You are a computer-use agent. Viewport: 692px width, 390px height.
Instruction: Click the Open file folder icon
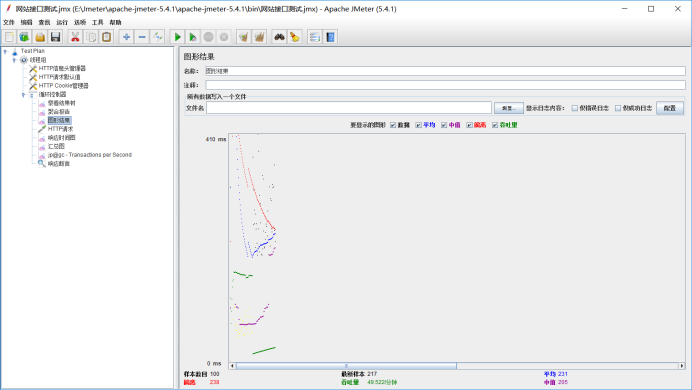(40, 37)
